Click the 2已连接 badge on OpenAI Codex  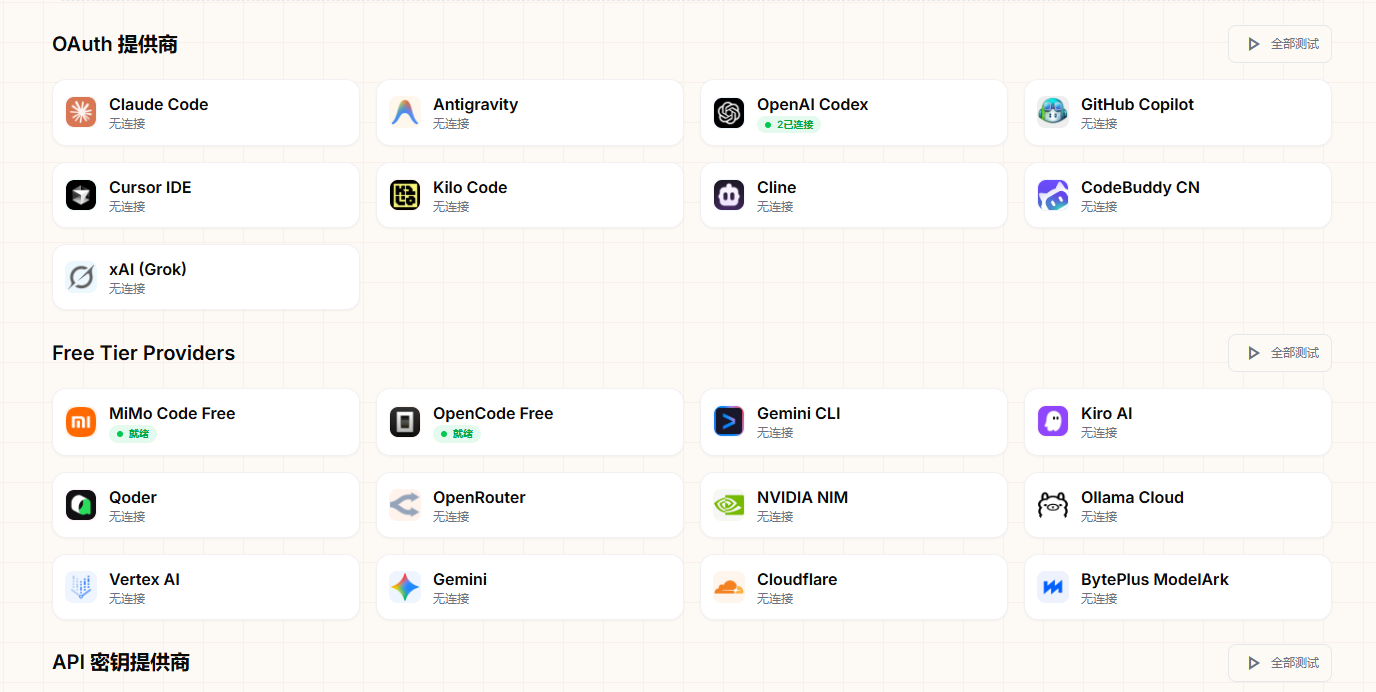pos(789,125)
